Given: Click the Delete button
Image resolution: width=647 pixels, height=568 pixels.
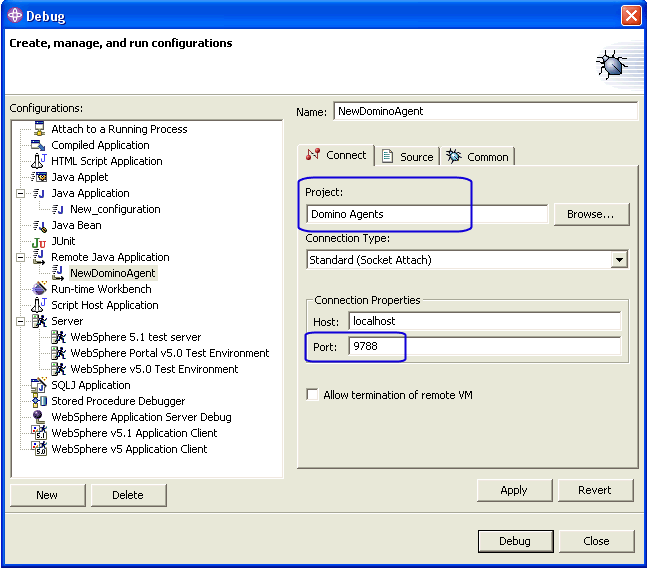Looking at the screenshot, I should click(128, 495).
